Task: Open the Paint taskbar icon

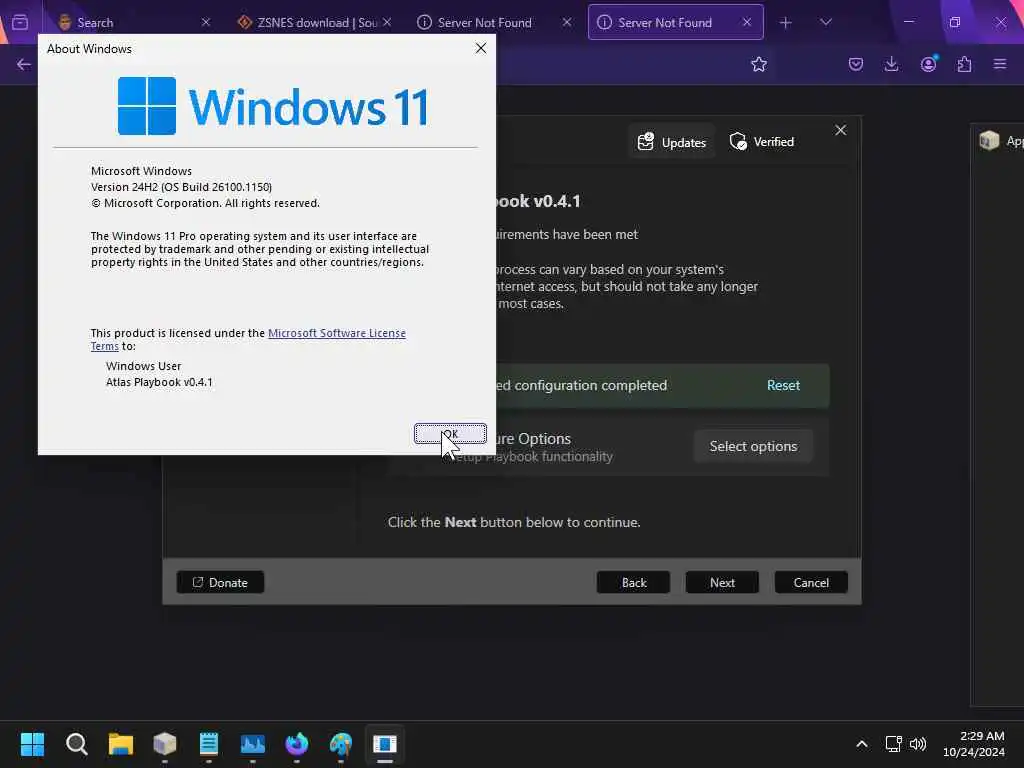Action: [x=341, y=744]
